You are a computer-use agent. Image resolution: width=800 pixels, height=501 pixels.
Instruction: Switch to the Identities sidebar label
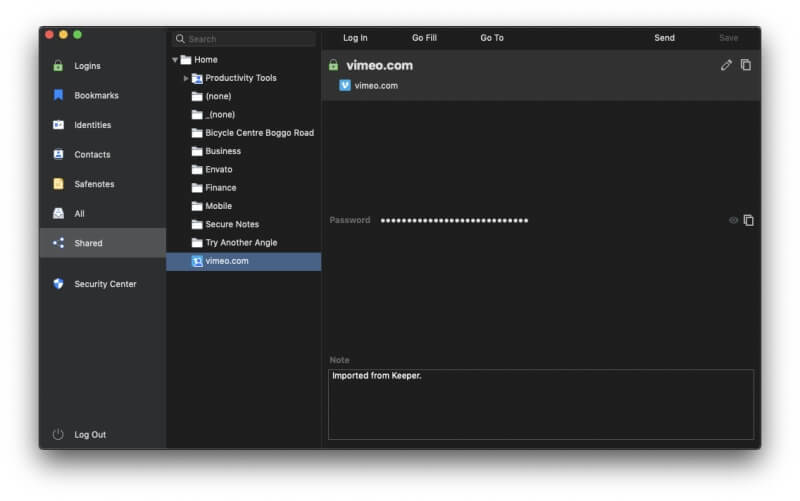tap(92, 125)
